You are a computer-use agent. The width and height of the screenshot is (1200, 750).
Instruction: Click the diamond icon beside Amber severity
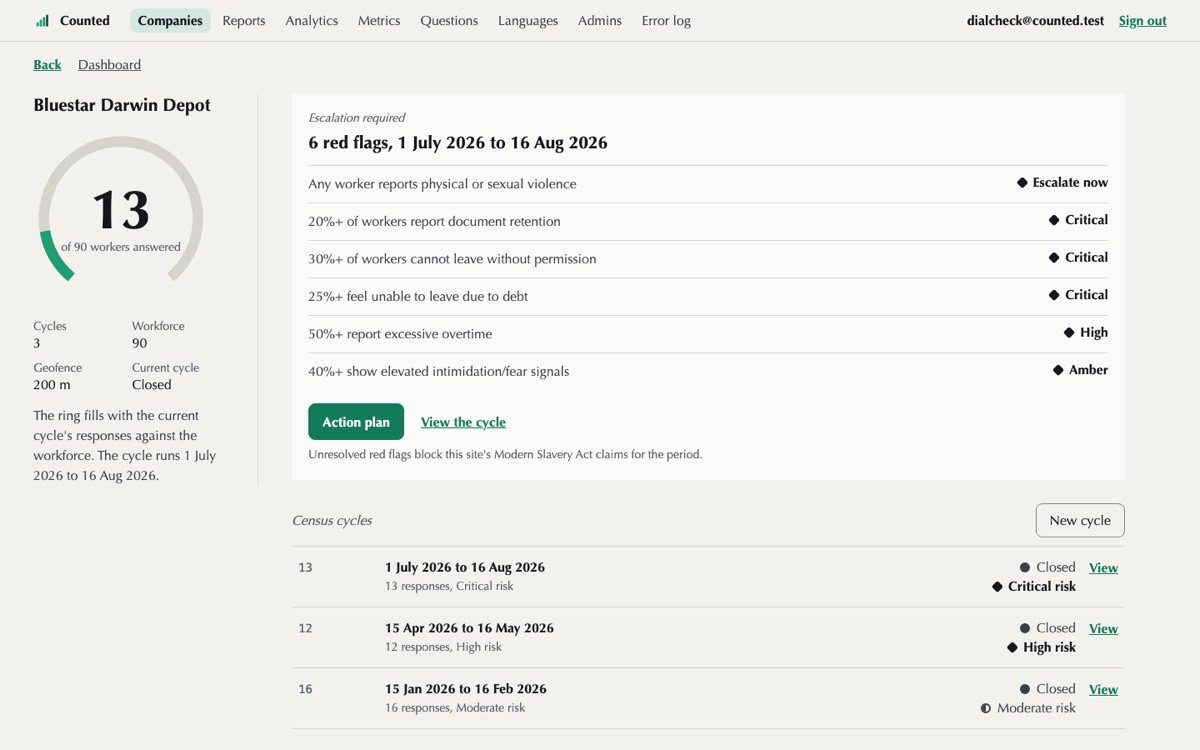[x=1058, y=370]
